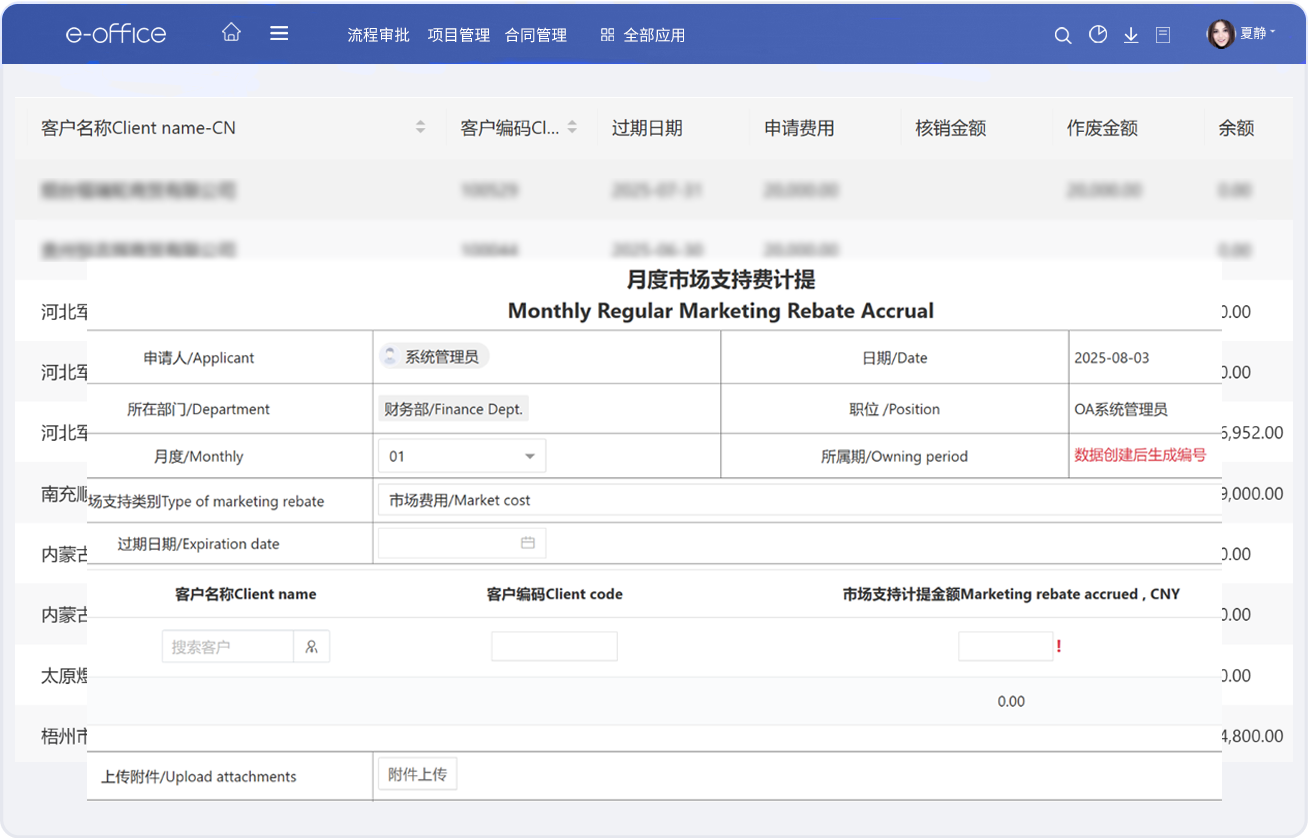Click the 搜索客户 search input field
This screenshot has height=838, width=1308.
point(228,647)
